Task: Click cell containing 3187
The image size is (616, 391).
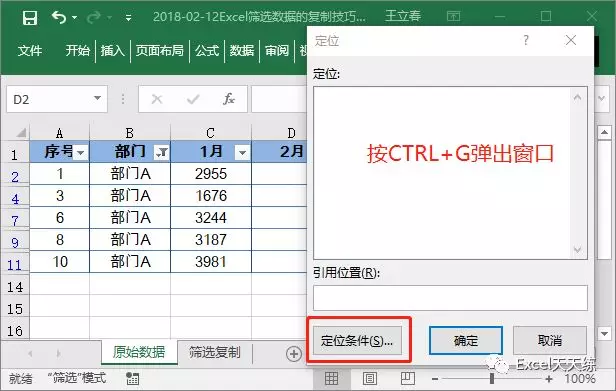Action: pos(211,240)
